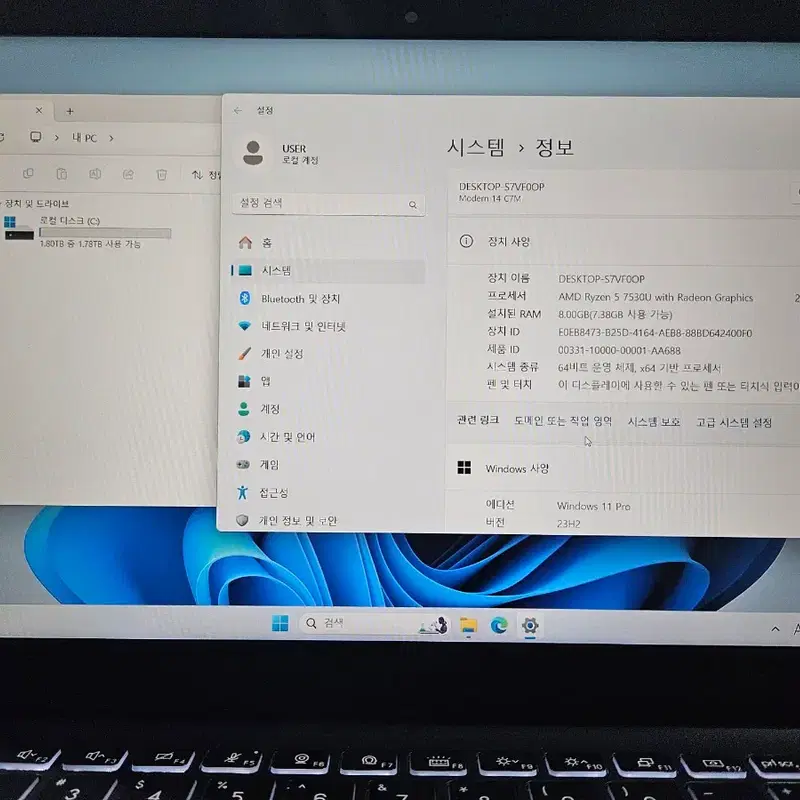Expand chevron before 내 PC in breadcrumb
The height and width of the screenshot is (800, 800).
coord(57,138)
